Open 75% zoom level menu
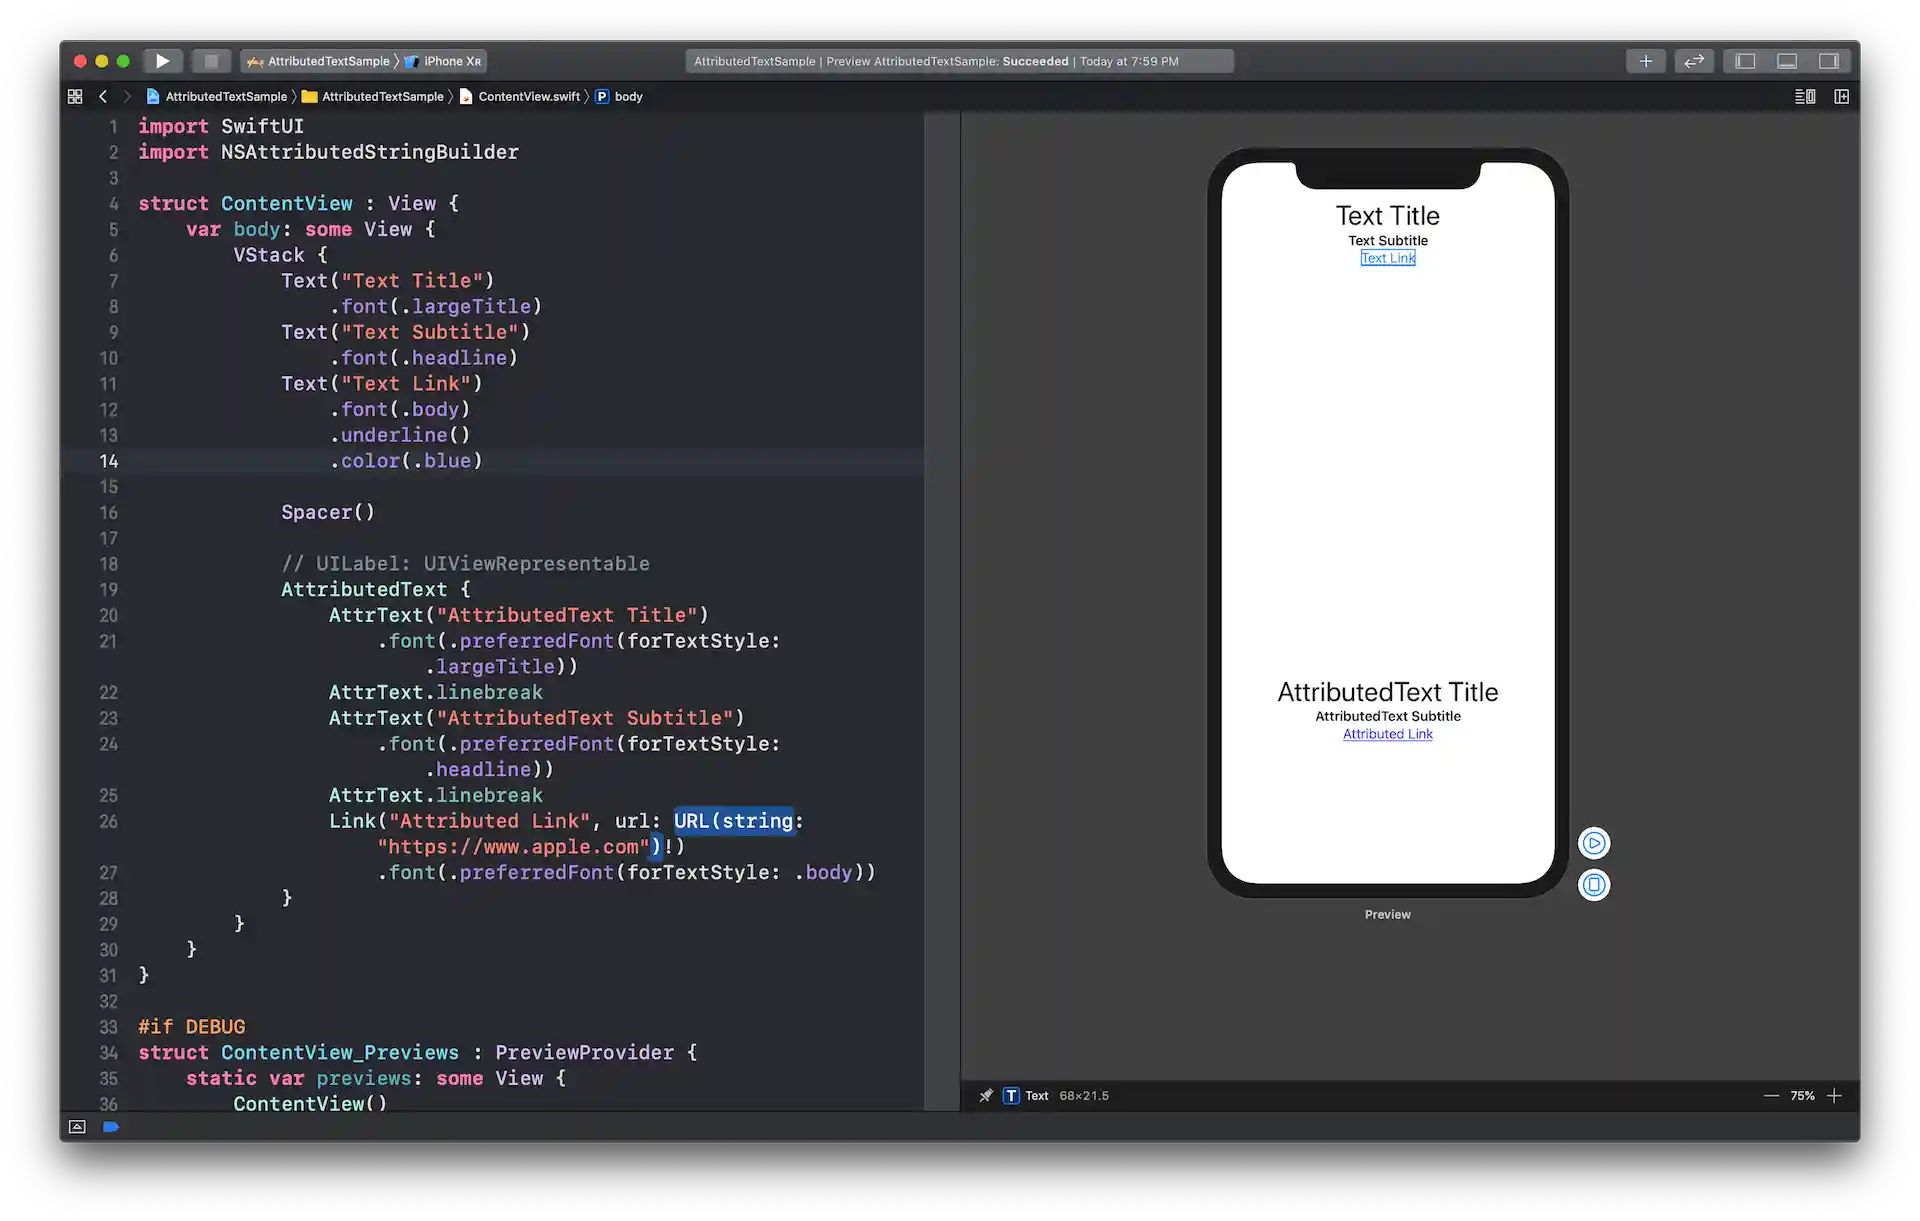The height and width of the screenshot is (1221, 1920). pyautogui.click(x=1802, y=1096)
